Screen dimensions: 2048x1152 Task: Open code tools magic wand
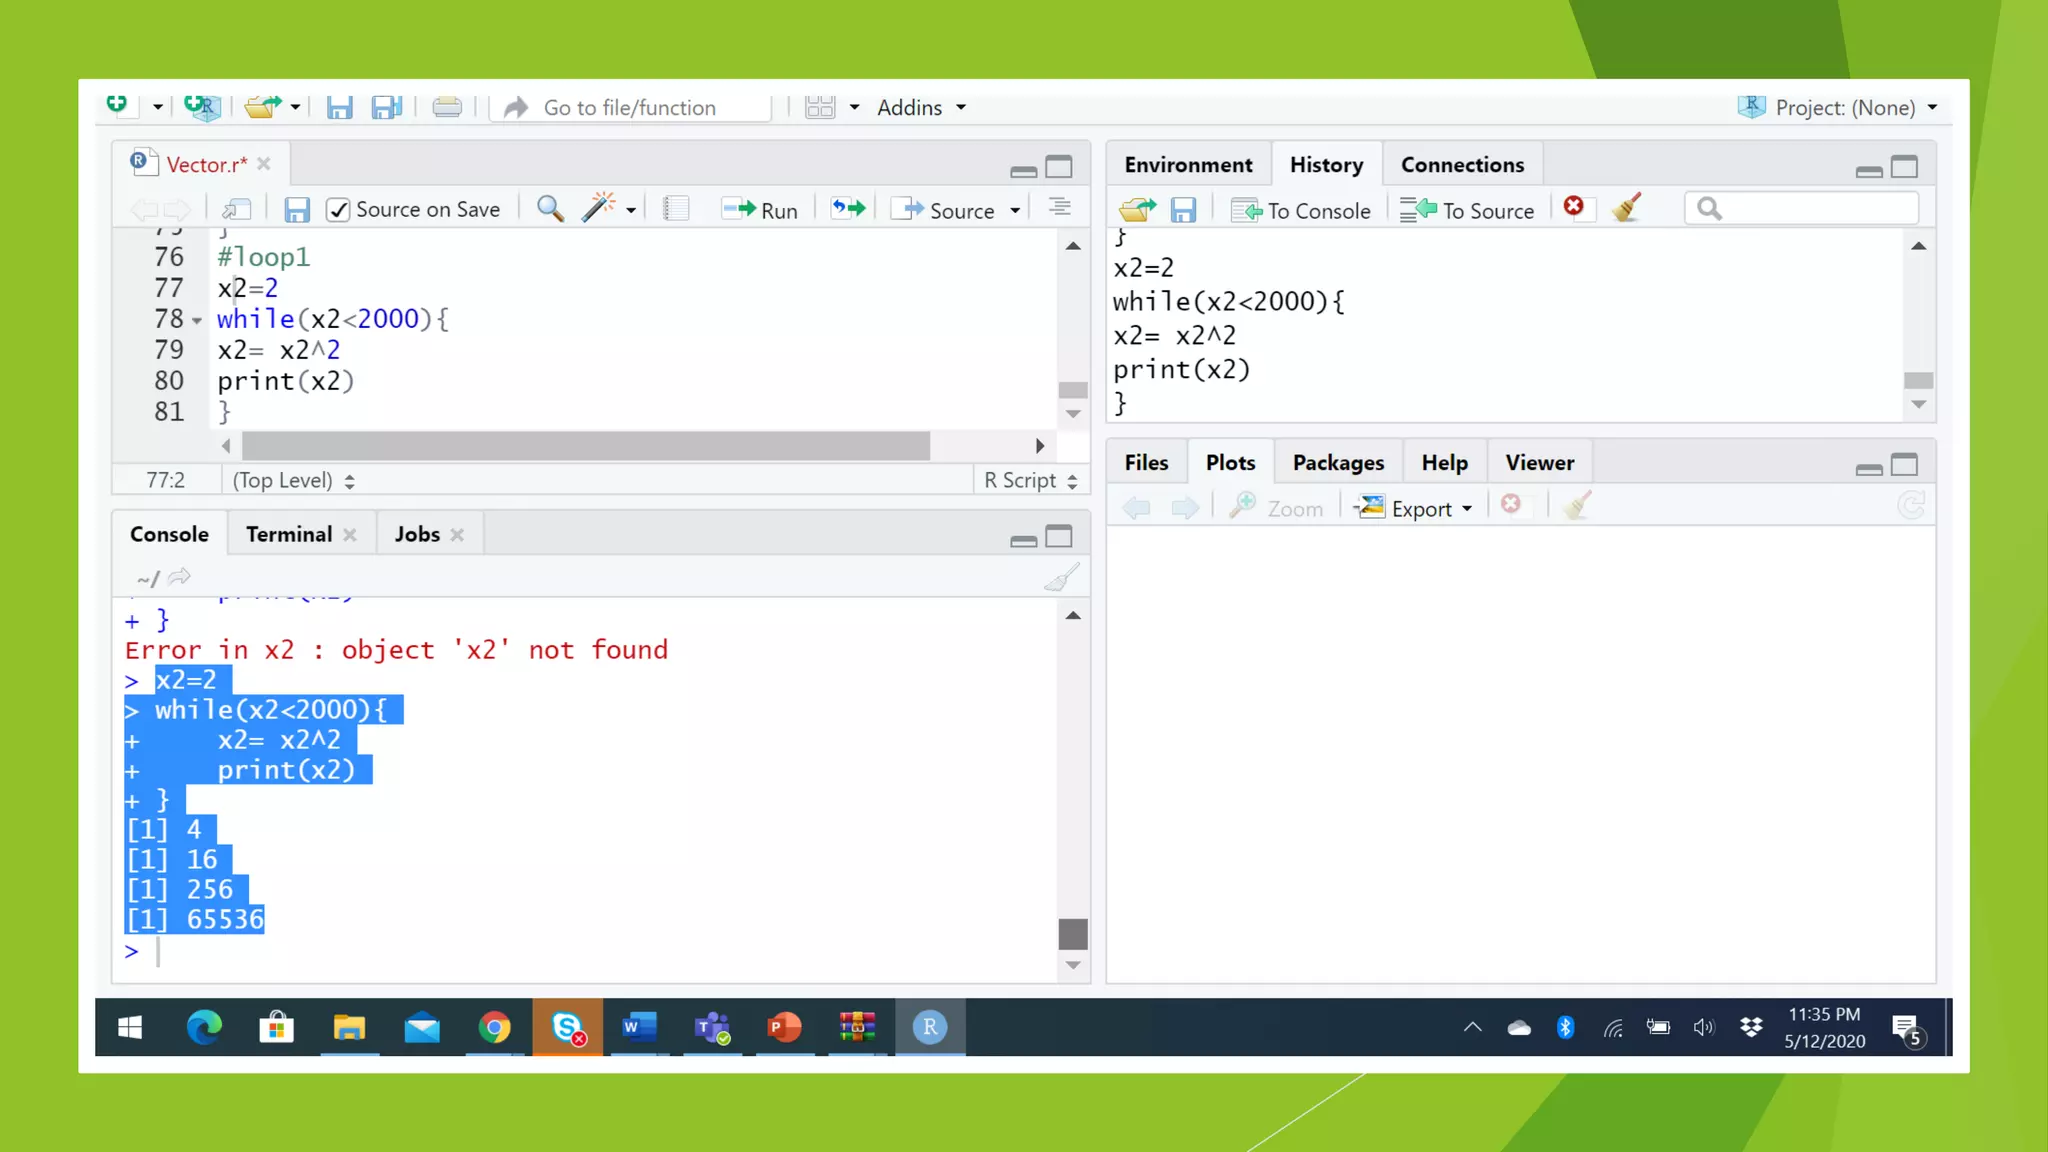[599, 208]
